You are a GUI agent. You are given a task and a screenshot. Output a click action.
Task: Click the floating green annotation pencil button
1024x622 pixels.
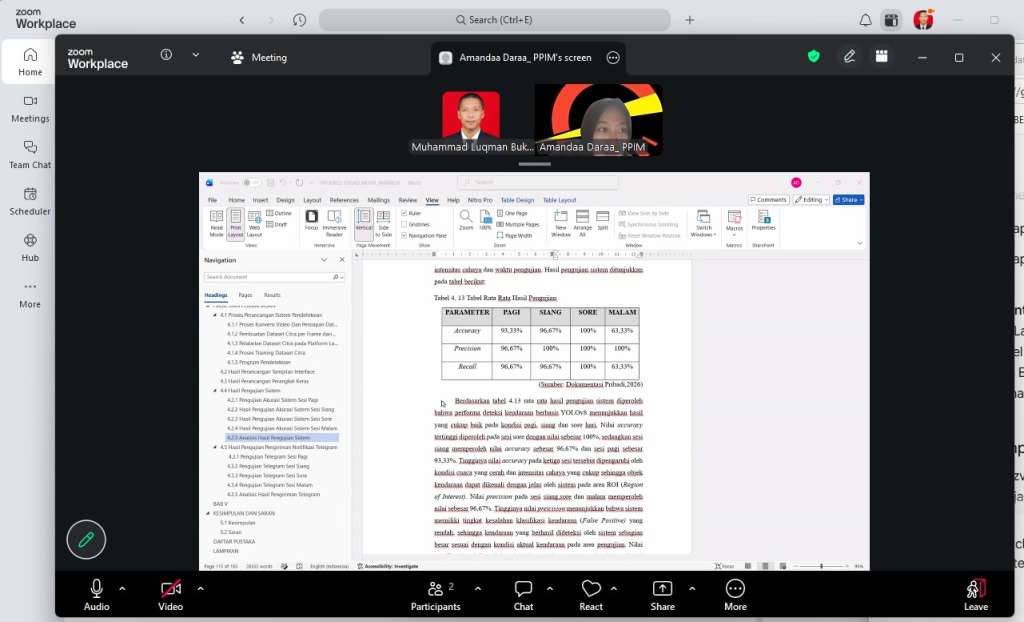(x=86, y=540)
